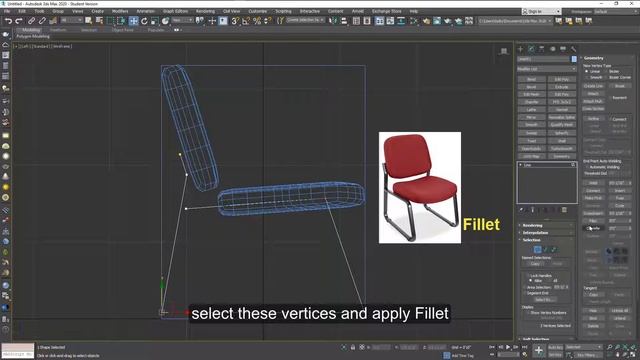Open the Modifier List dropdown
640x360 pixels.
pos(547,69)
